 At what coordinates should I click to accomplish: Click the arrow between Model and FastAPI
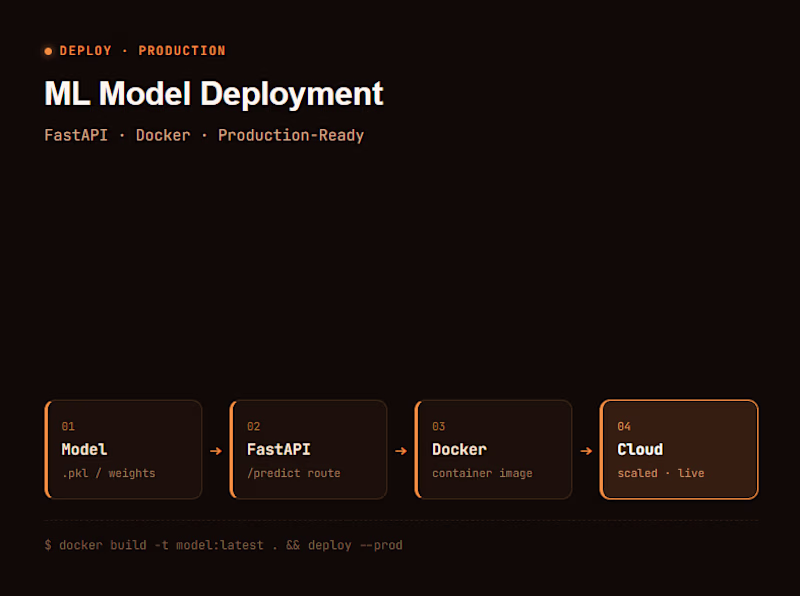(x=216, y=451)
